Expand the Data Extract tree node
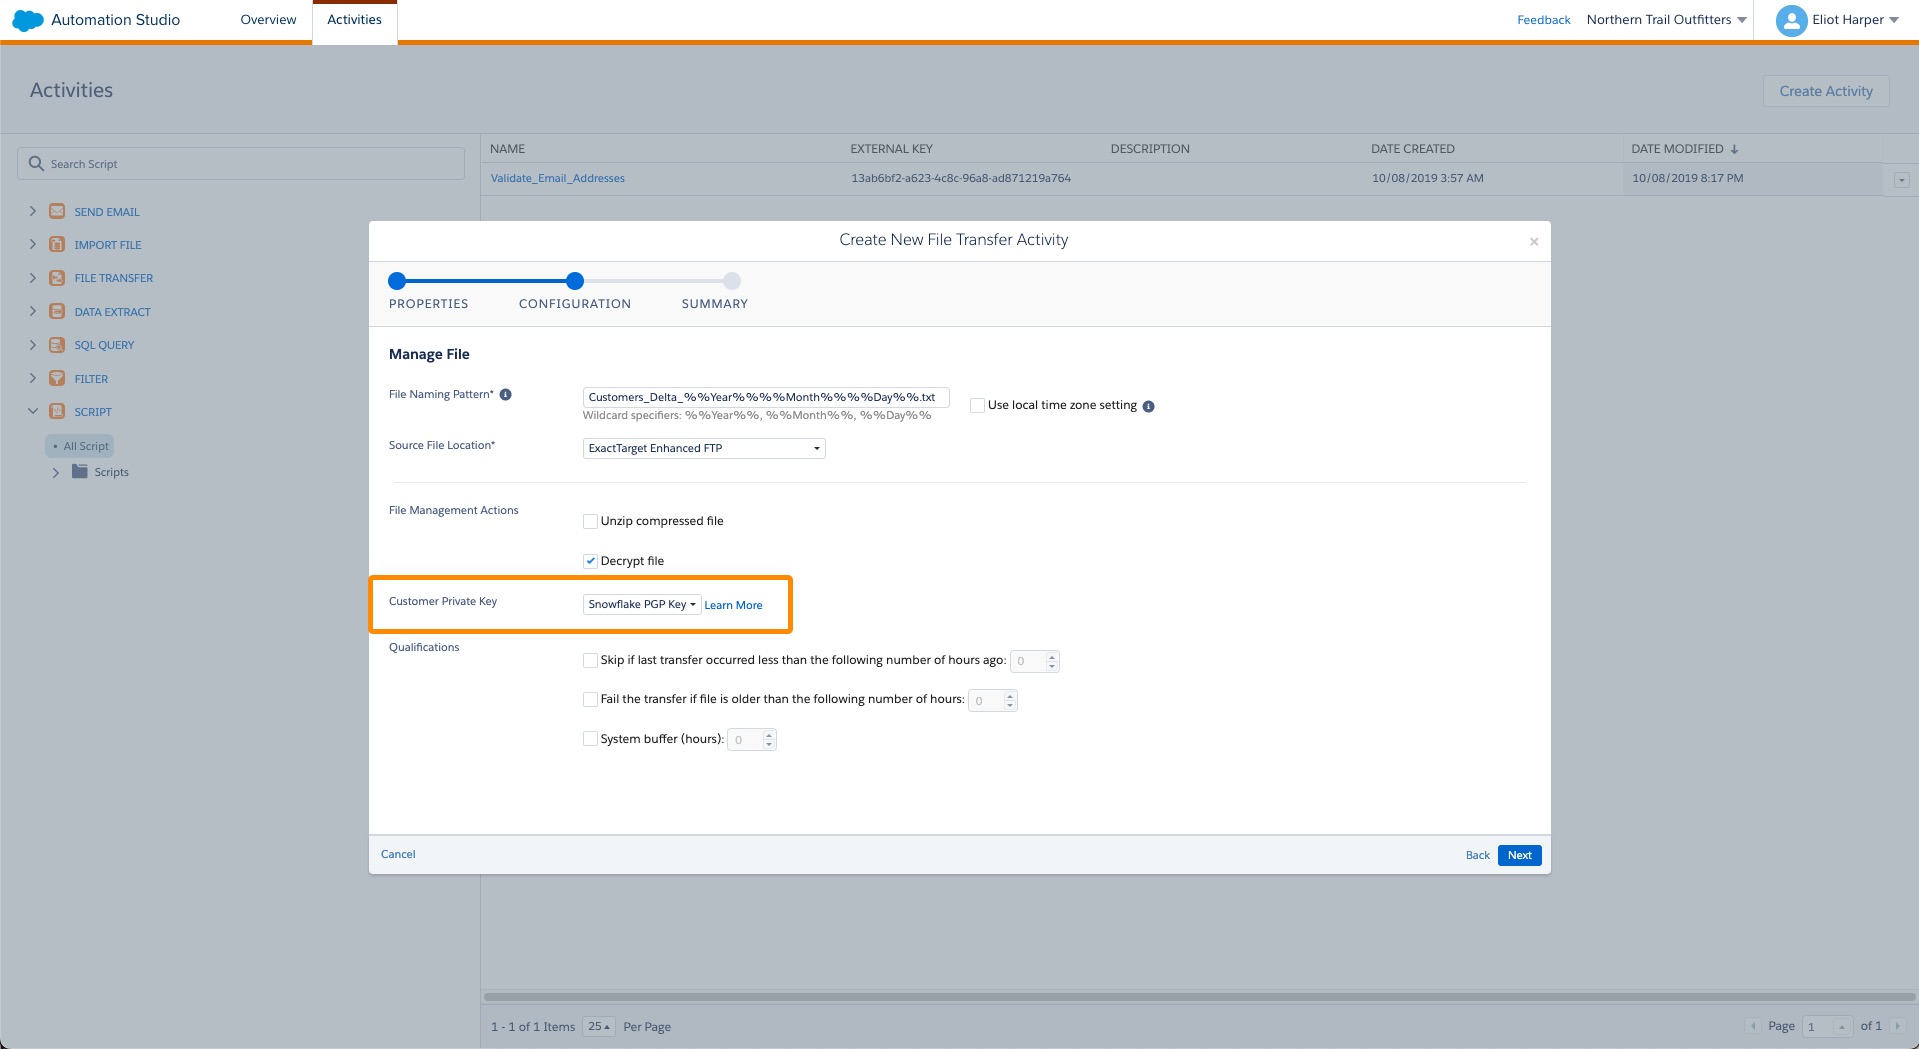 pyautogui.click(x=32, y=311)
